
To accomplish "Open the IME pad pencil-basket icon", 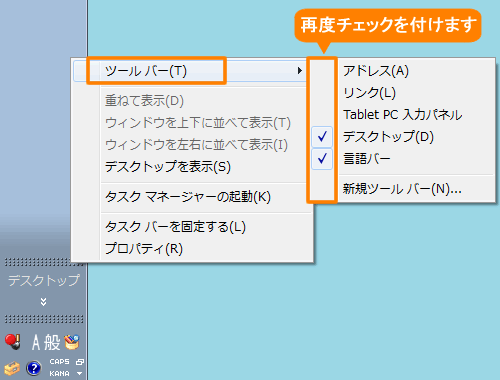I will tap(72, 342).
